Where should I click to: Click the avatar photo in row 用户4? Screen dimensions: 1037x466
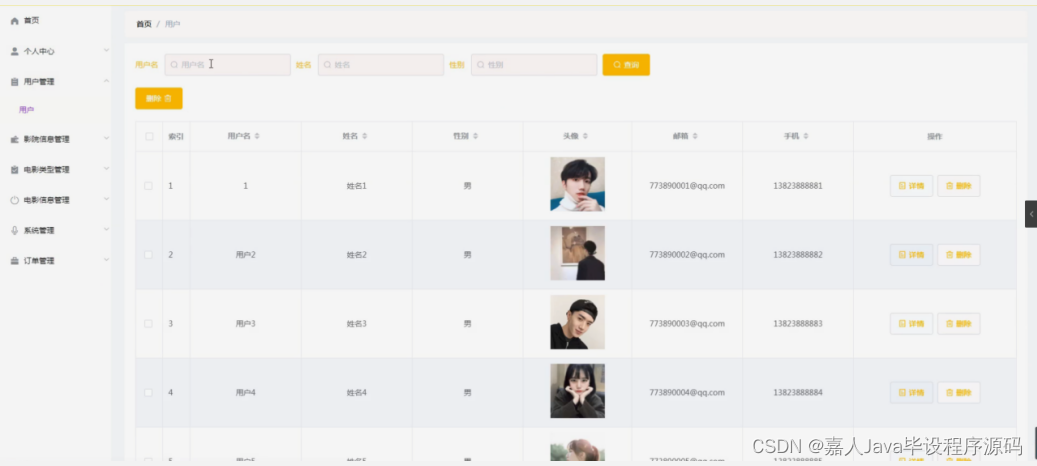click(x=577, y=391)
